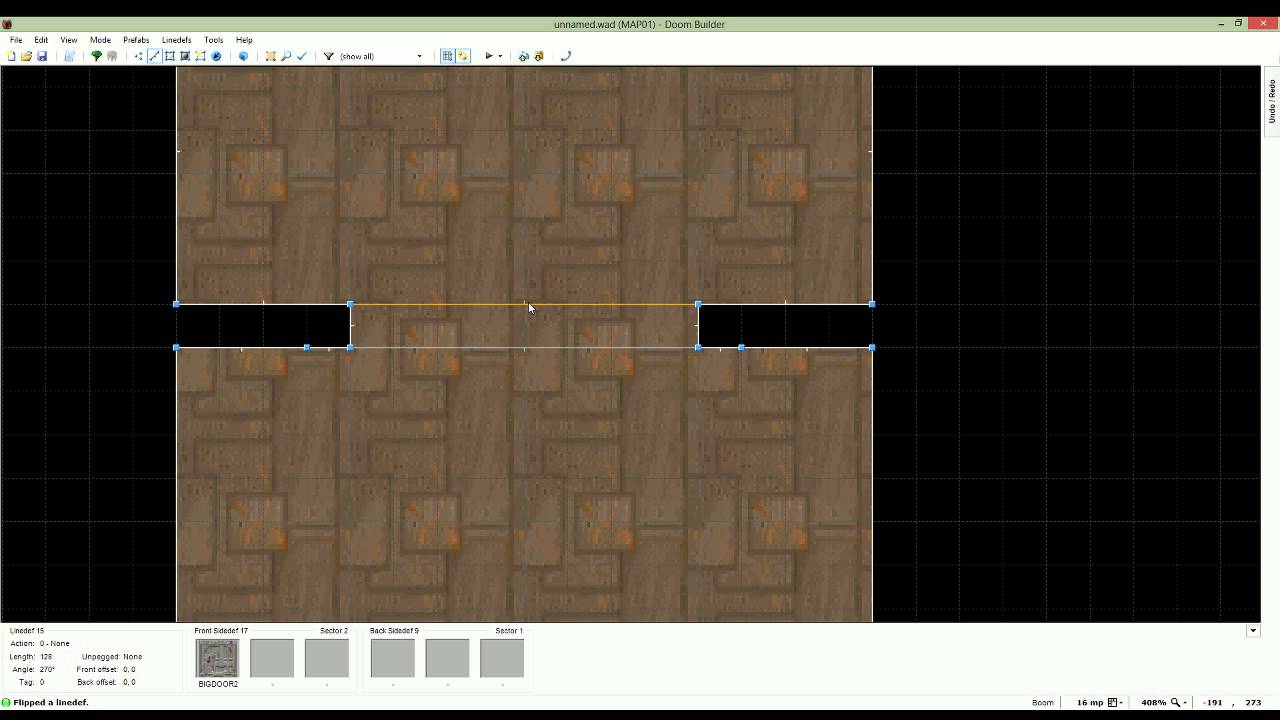
Task: Open the Edit menu
Action: 41,40
